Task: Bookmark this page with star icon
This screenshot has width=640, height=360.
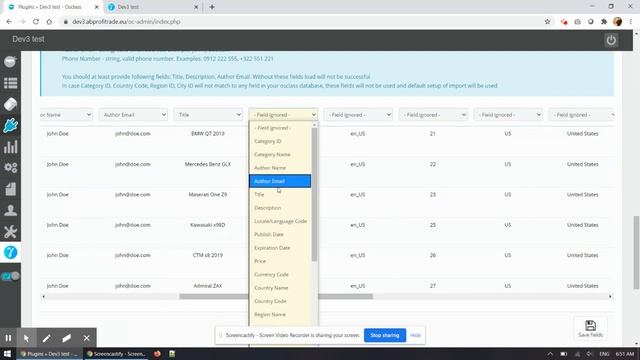Action: click(547, 22)
